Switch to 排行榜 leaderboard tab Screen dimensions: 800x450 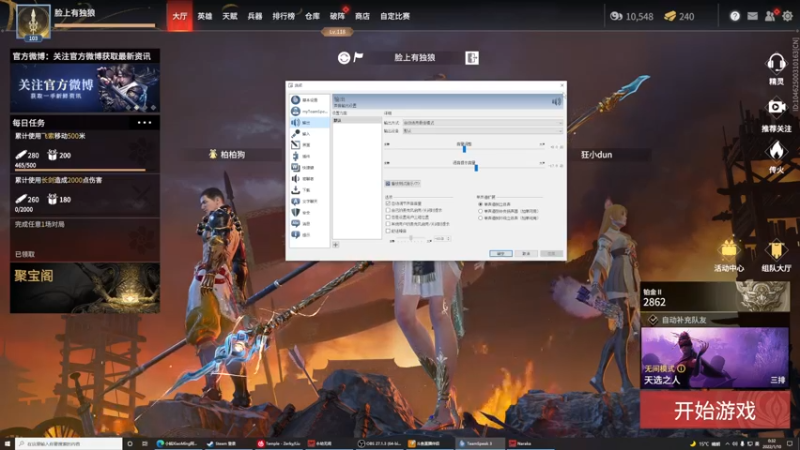[284, 16]
